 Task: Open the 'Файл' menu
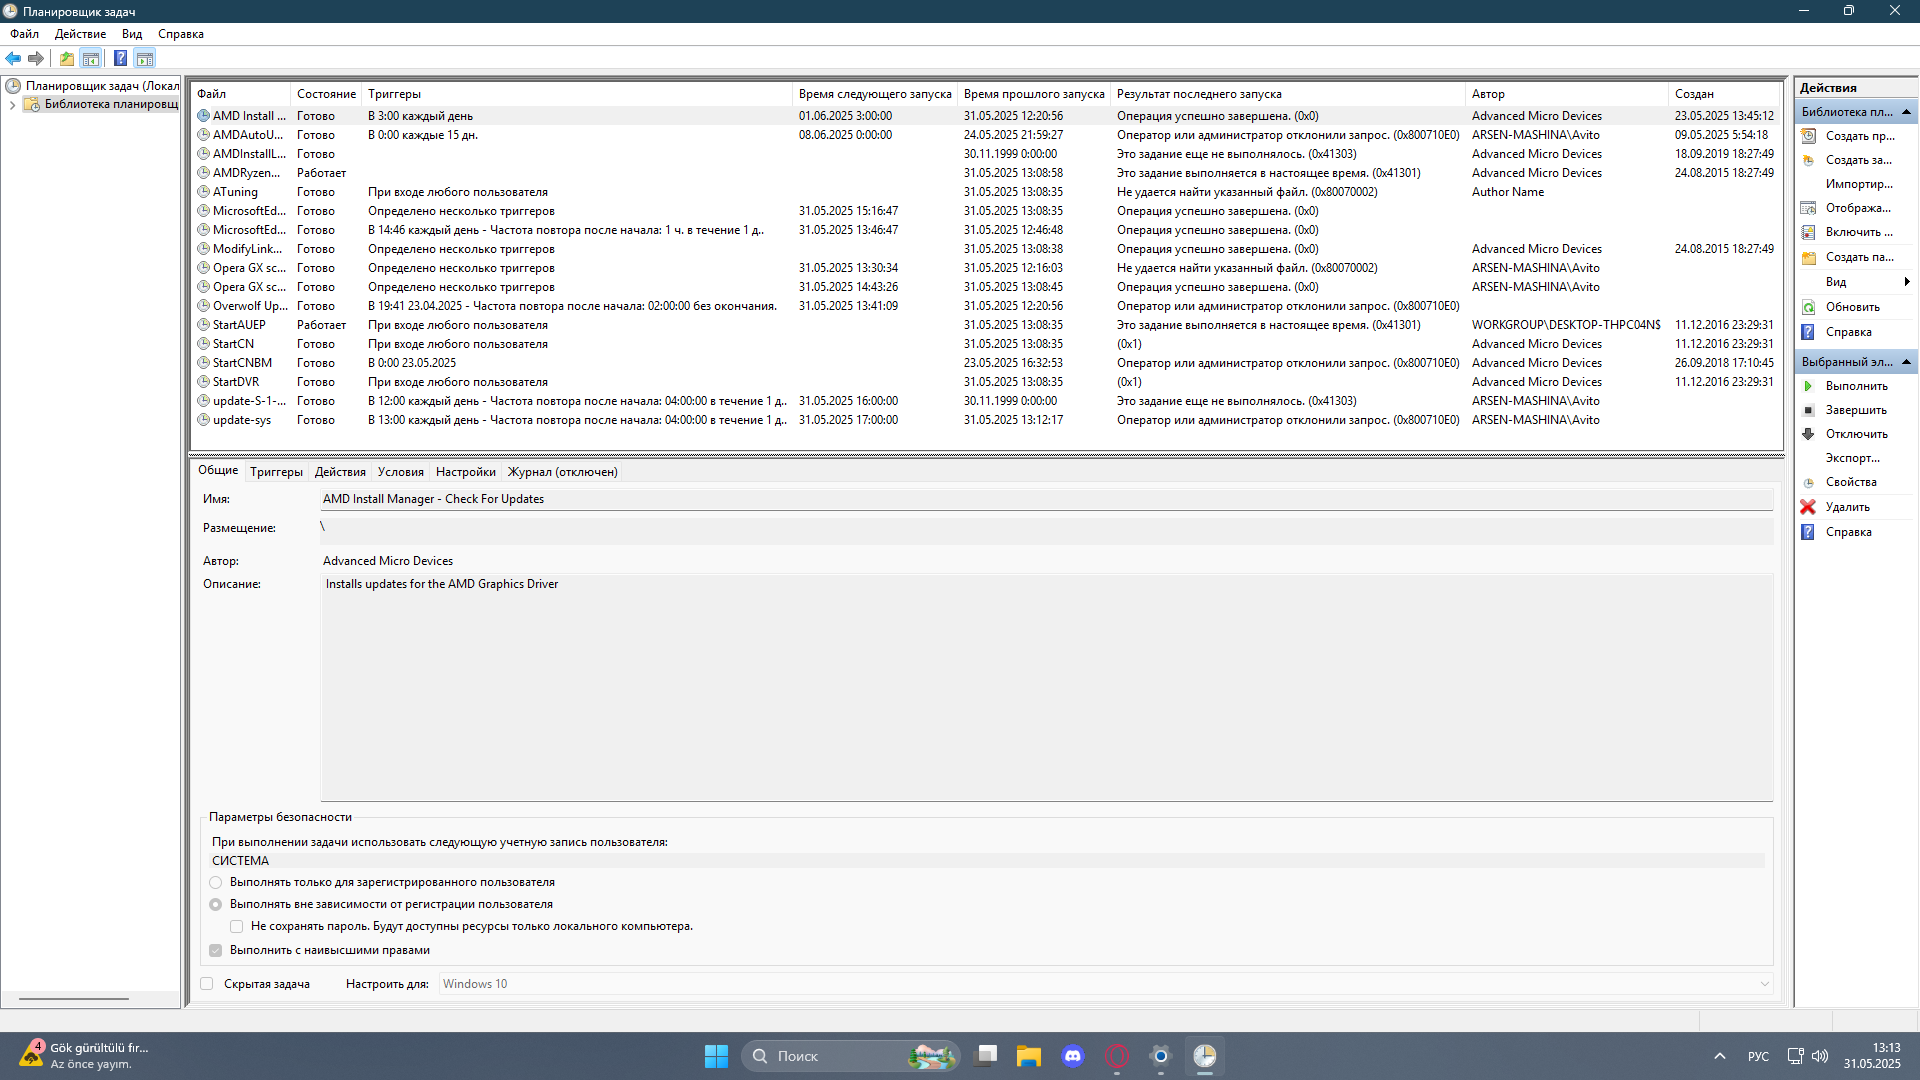pyautogui.click(x=25, y=34)
